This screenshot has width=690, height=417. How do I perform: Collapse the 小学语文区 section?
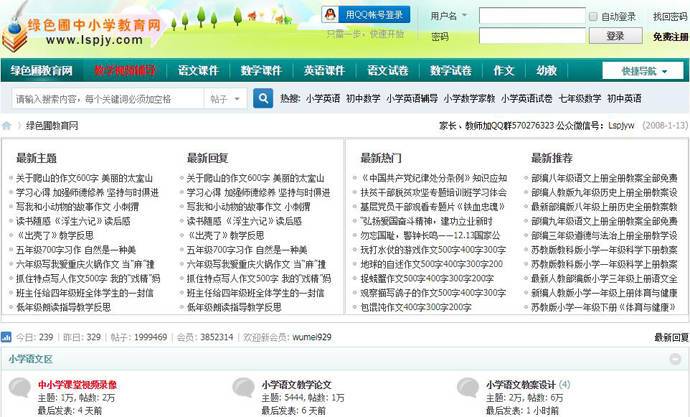(x=678, y=359)
